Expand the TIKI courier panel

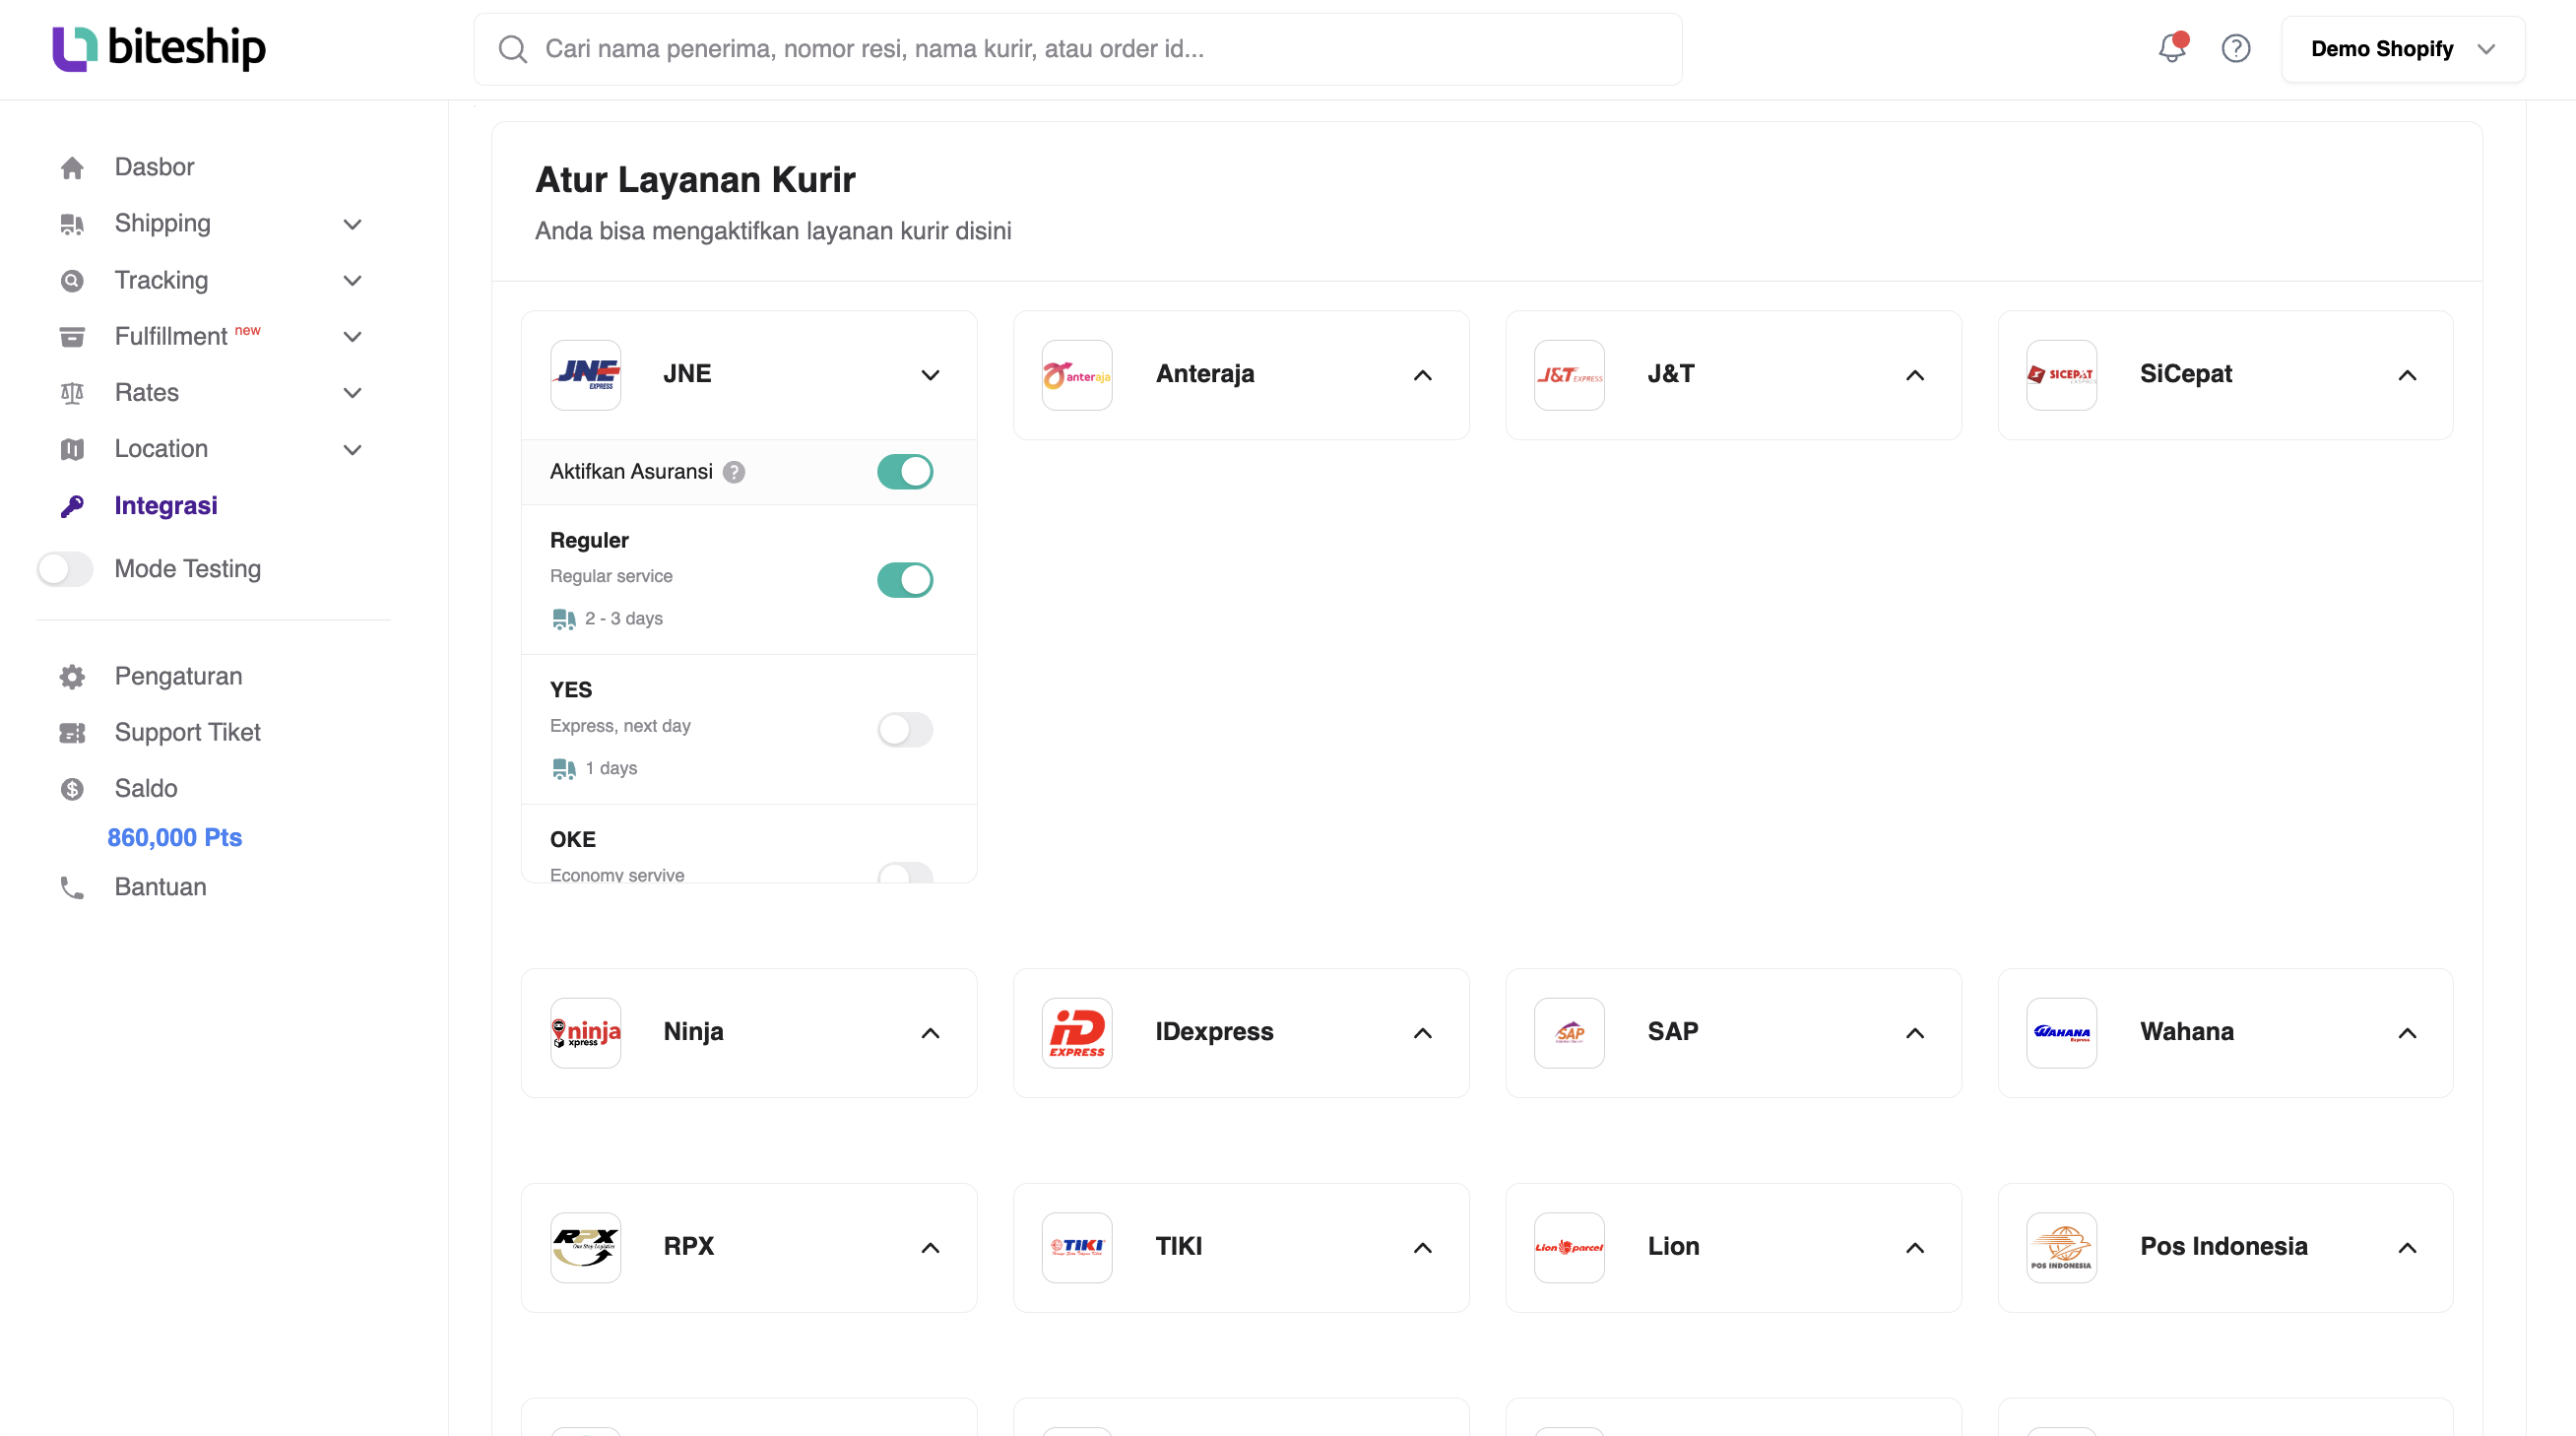(x=1423, y=1248)
